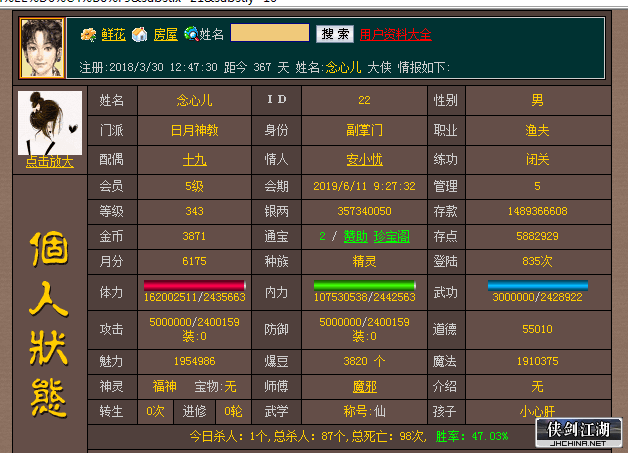Select the charm value 1954986

194,361
